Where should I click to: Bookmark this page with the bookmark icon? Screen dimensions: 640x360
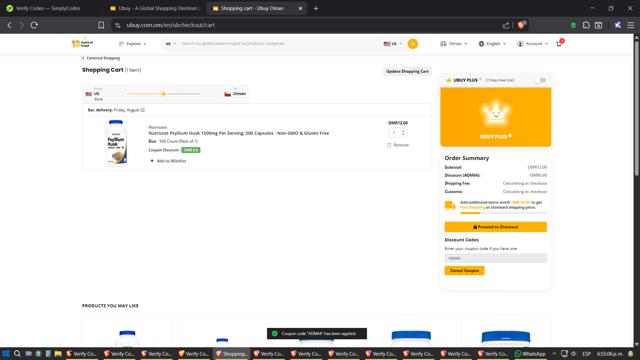pyautogui.click(x=101, y=25)
